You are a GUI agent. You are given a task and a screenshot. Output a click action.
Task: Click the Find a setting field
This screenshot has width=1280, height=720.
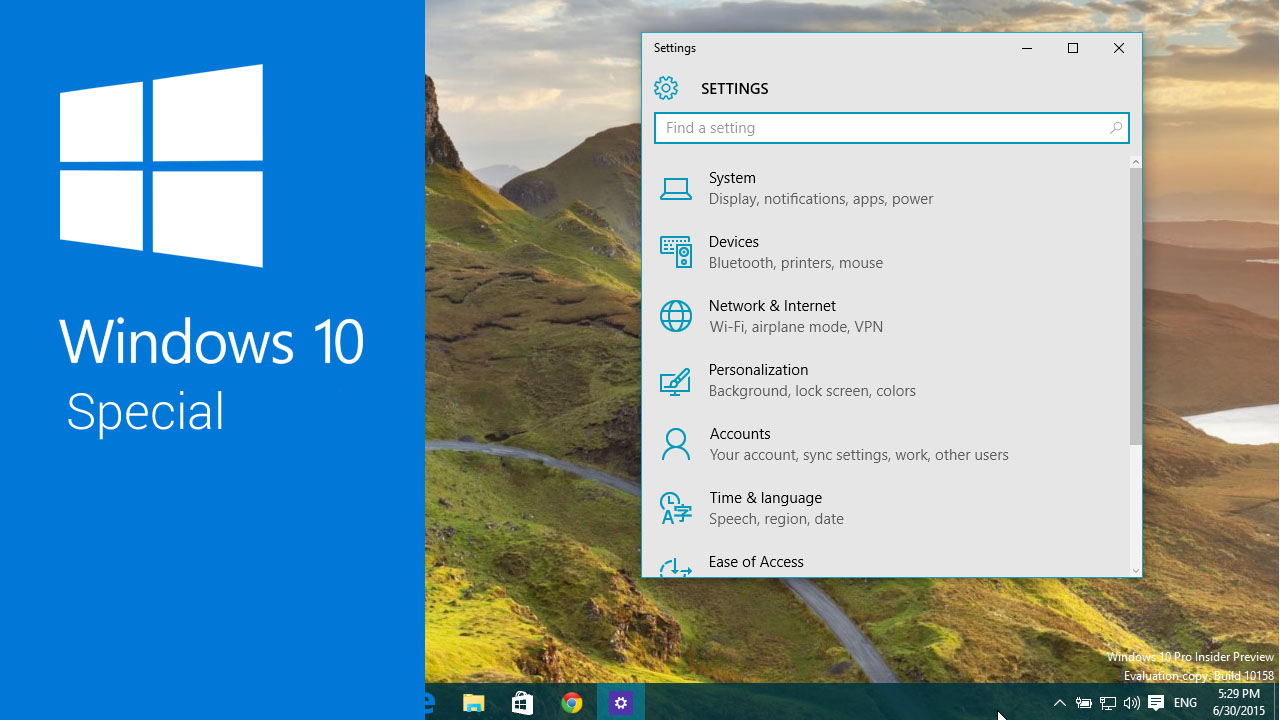pyautogui.click(x=880, y=128)
